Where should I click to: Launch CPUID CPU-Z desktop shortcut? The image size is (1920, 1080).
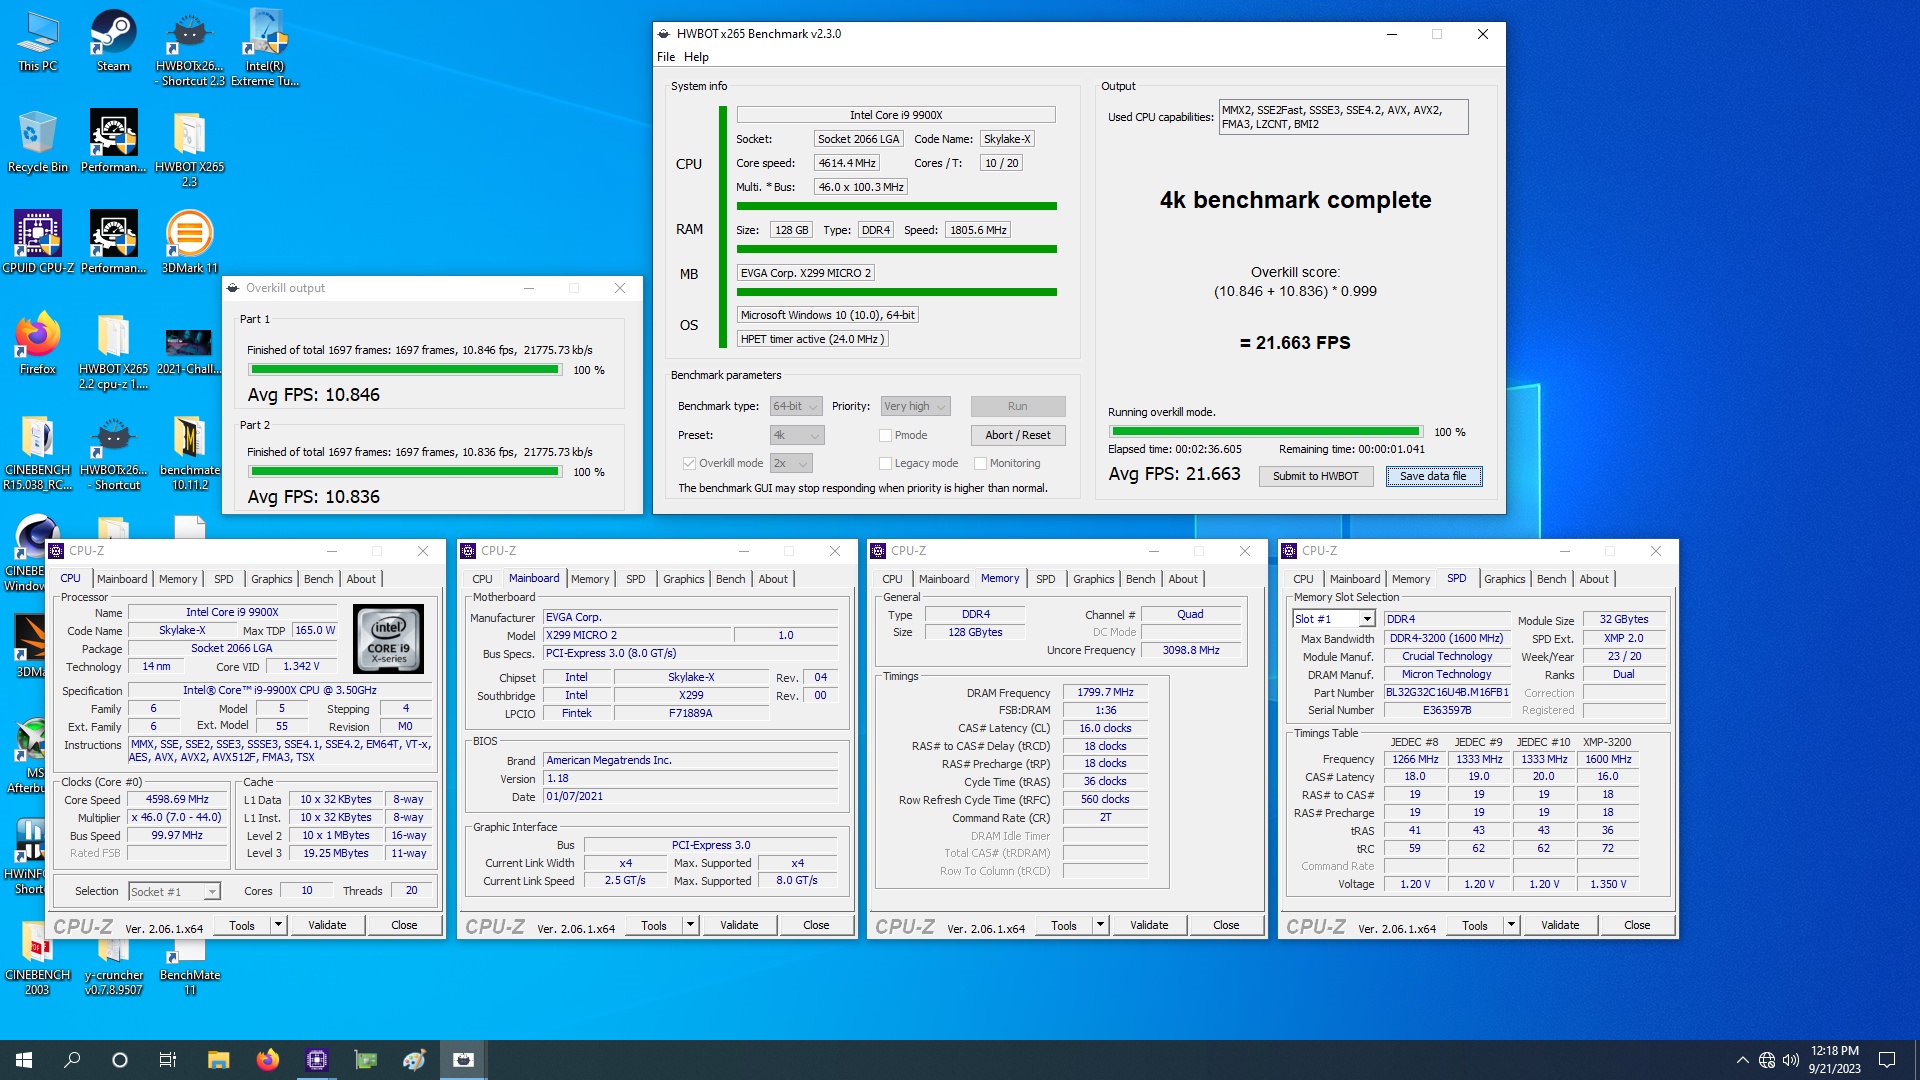[x=37, y=242]
